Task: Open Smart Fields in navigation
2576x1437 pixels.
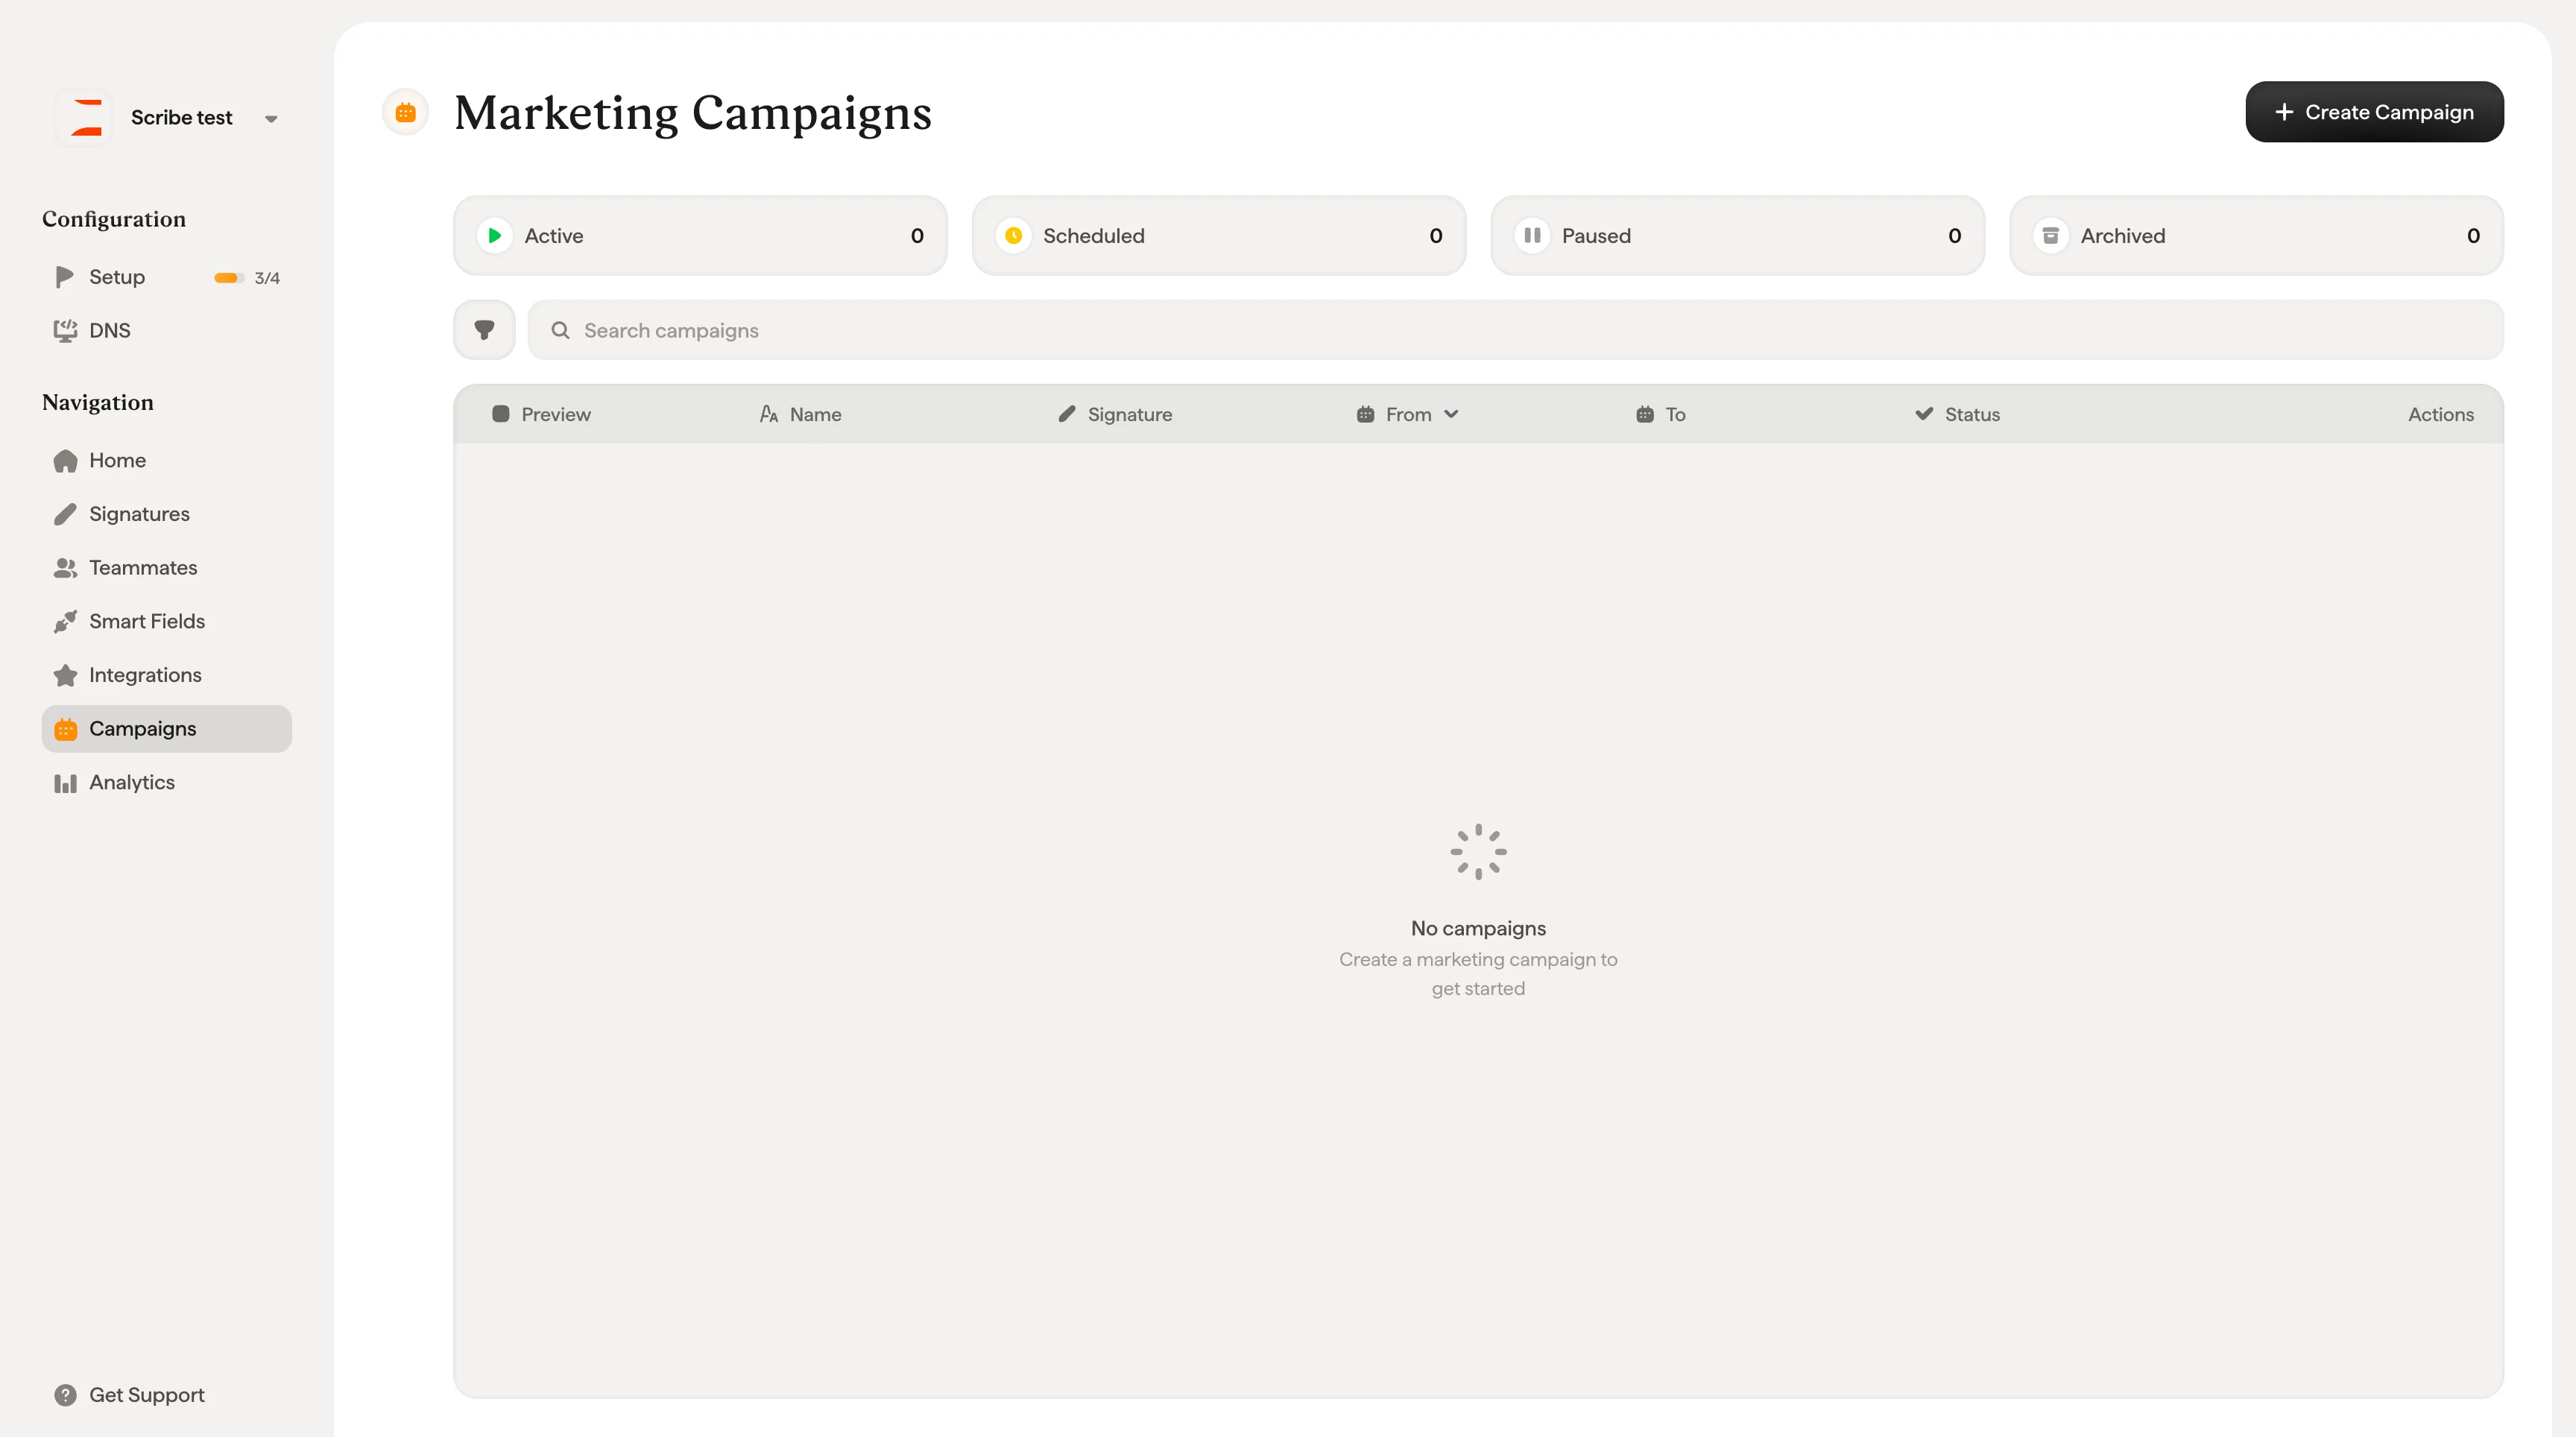Action: [x=167, y=622]
